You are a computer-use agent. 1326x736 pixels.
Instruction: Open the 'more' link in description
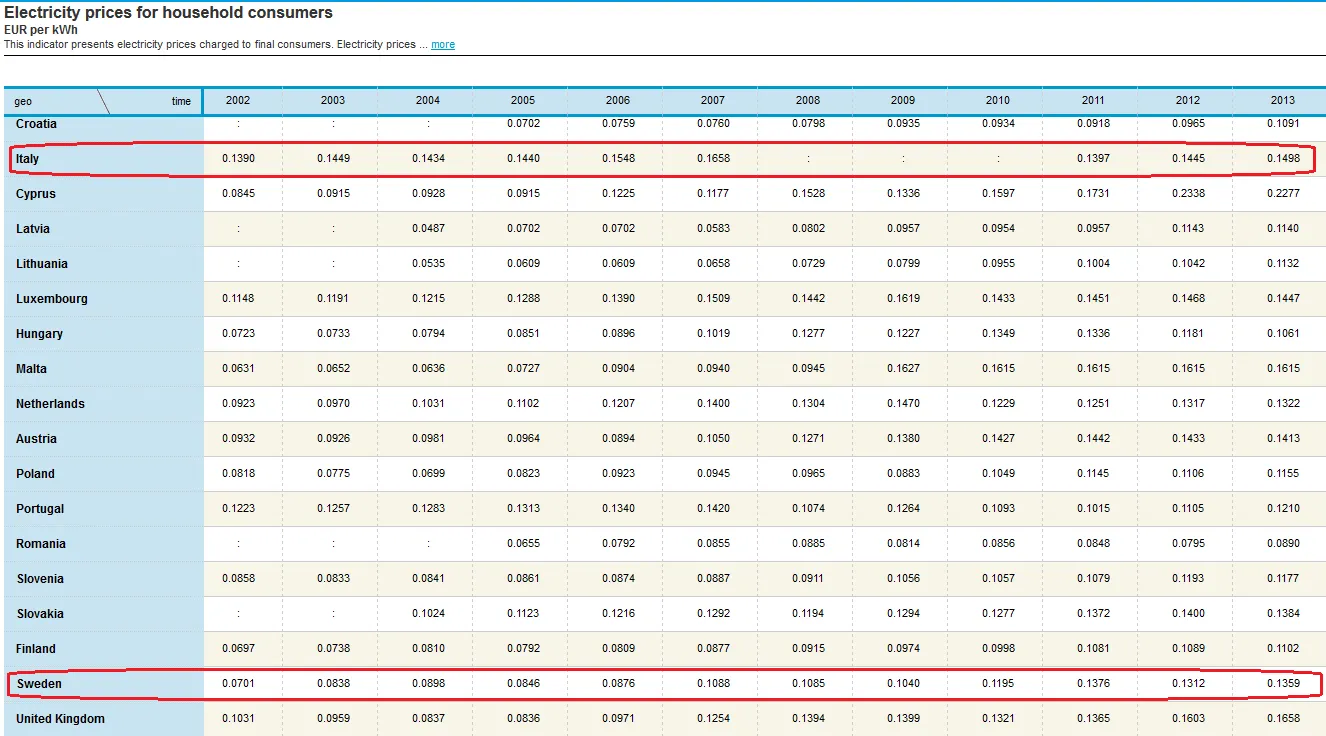443,45
